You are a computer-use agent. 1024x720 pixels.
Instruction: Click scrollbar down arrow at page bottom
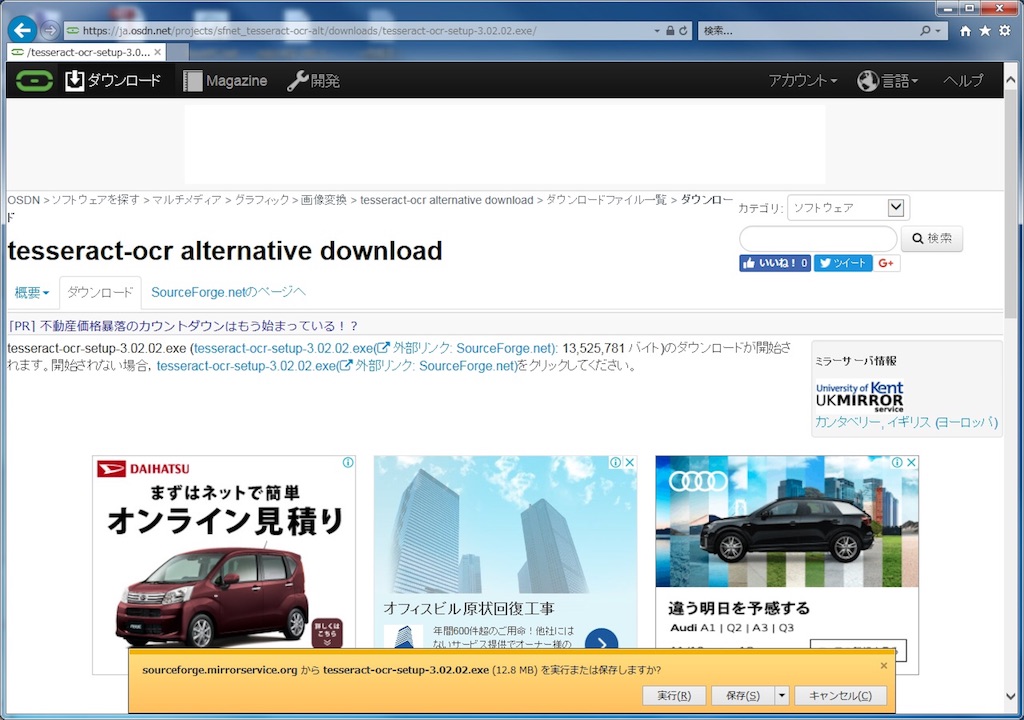pyautogui.click(x=1010, y=696)
